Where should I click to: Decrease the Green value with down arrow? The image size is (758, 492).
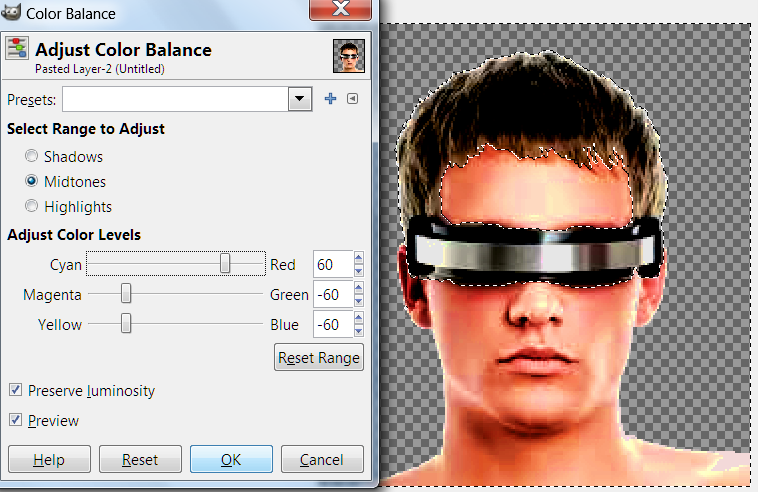click(x=359, y=301)
